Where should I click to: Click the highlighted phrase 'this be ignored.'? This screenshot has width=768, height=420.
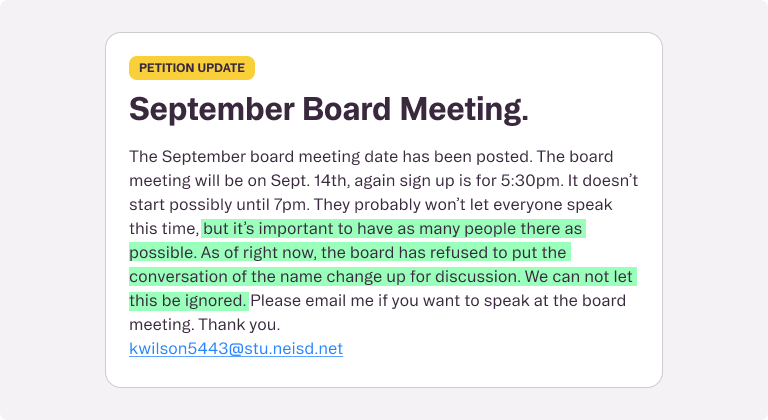[x=188, y=300]
